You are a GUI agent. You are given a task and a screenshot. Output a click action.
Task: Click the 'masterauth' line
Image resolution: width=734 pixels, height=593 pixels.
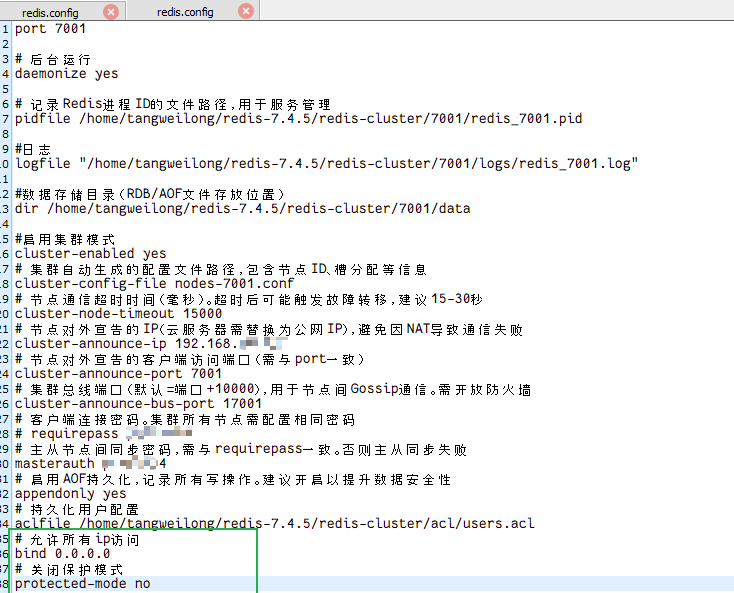(90, 463)
